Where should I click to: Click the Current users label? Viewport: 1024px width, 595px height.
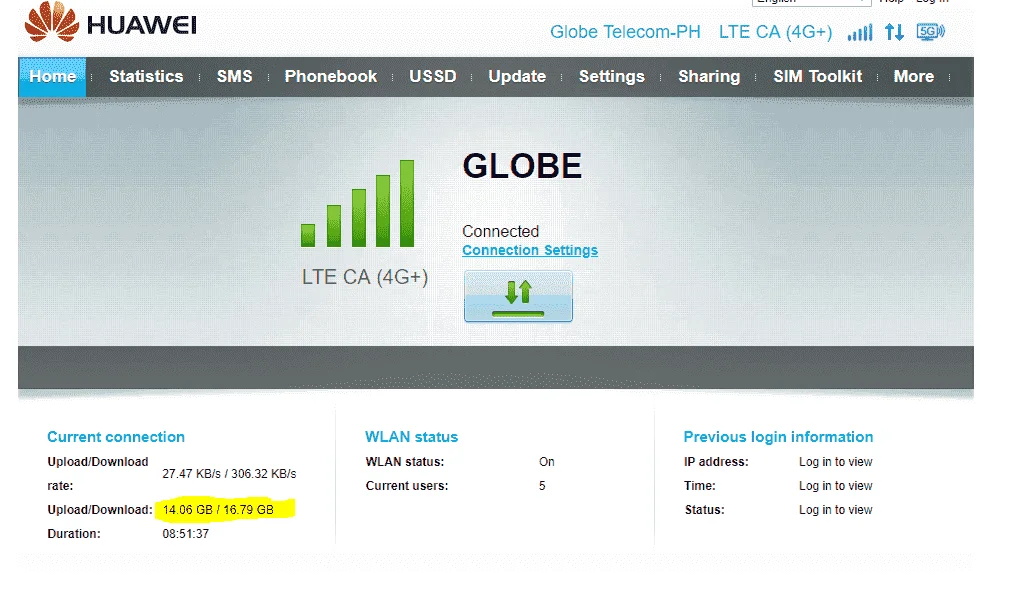(407, 486)
